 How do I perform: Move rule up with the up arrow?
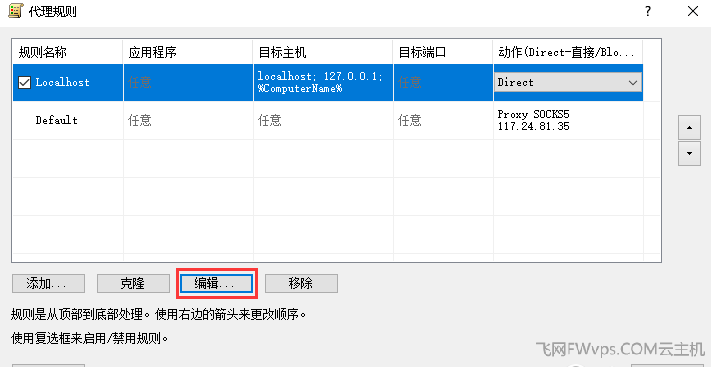(x=690, y=127)
